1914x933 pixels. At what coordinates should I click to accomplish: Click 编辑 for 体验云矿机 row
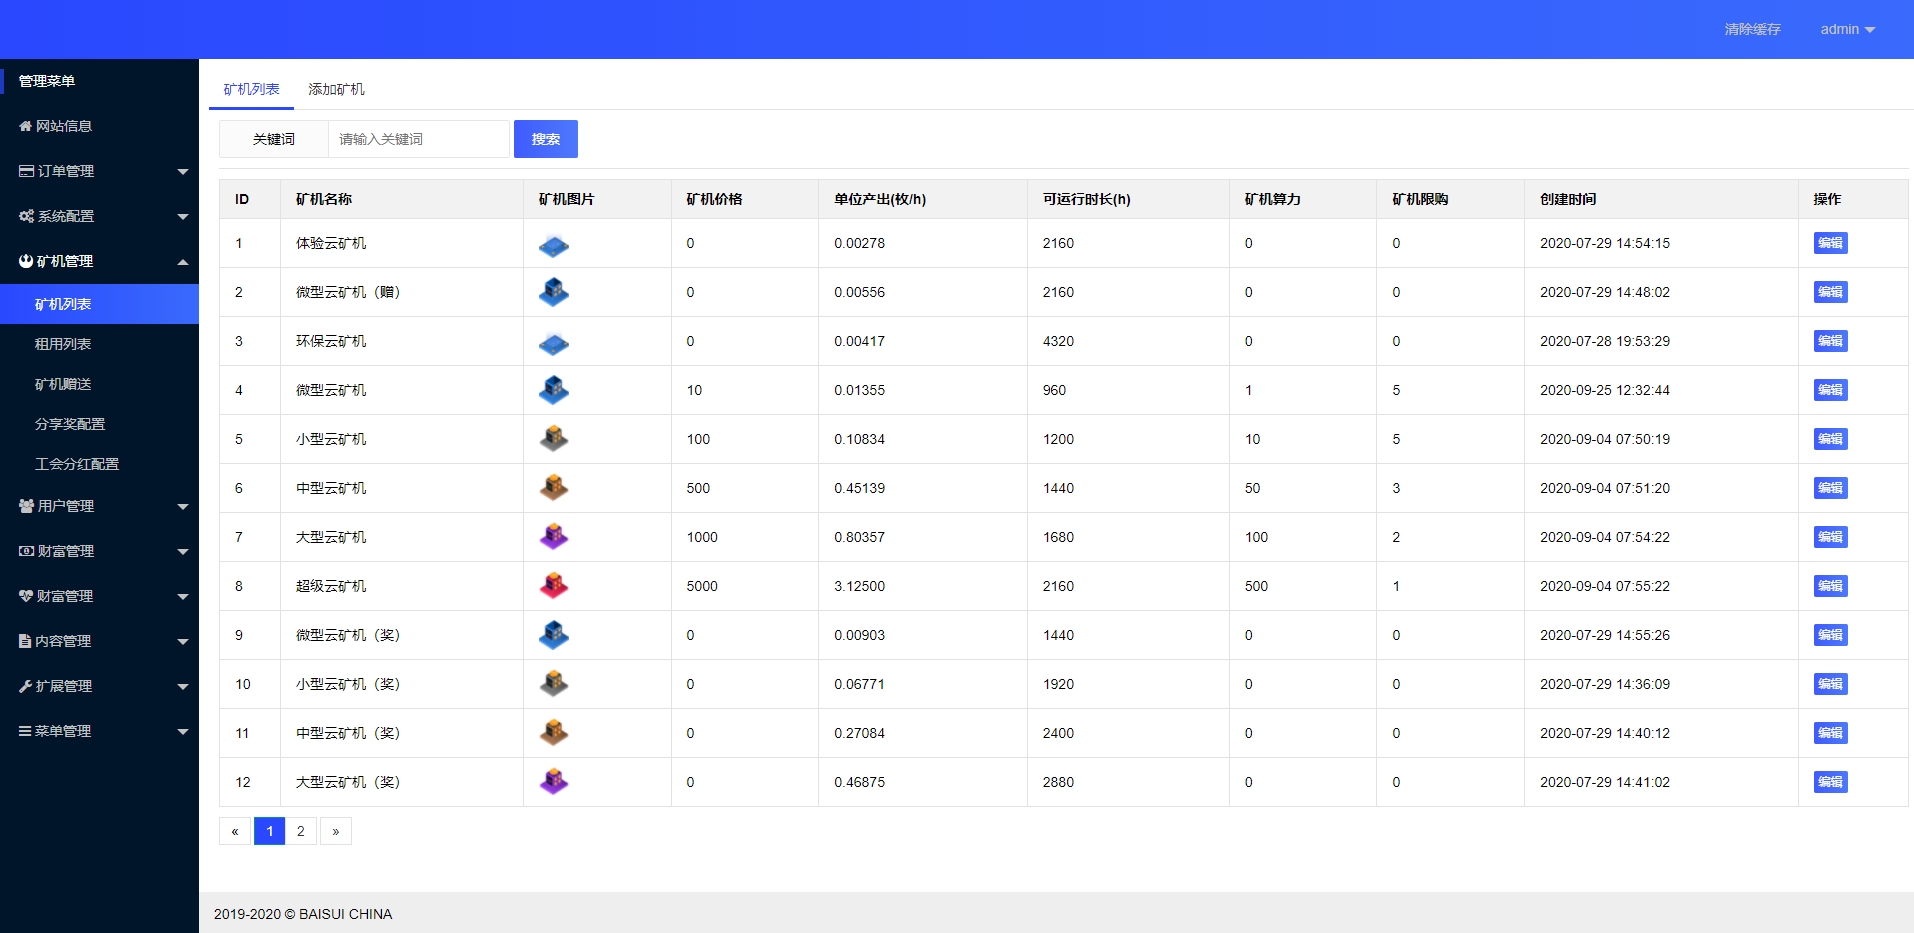tap(1830, 243)
